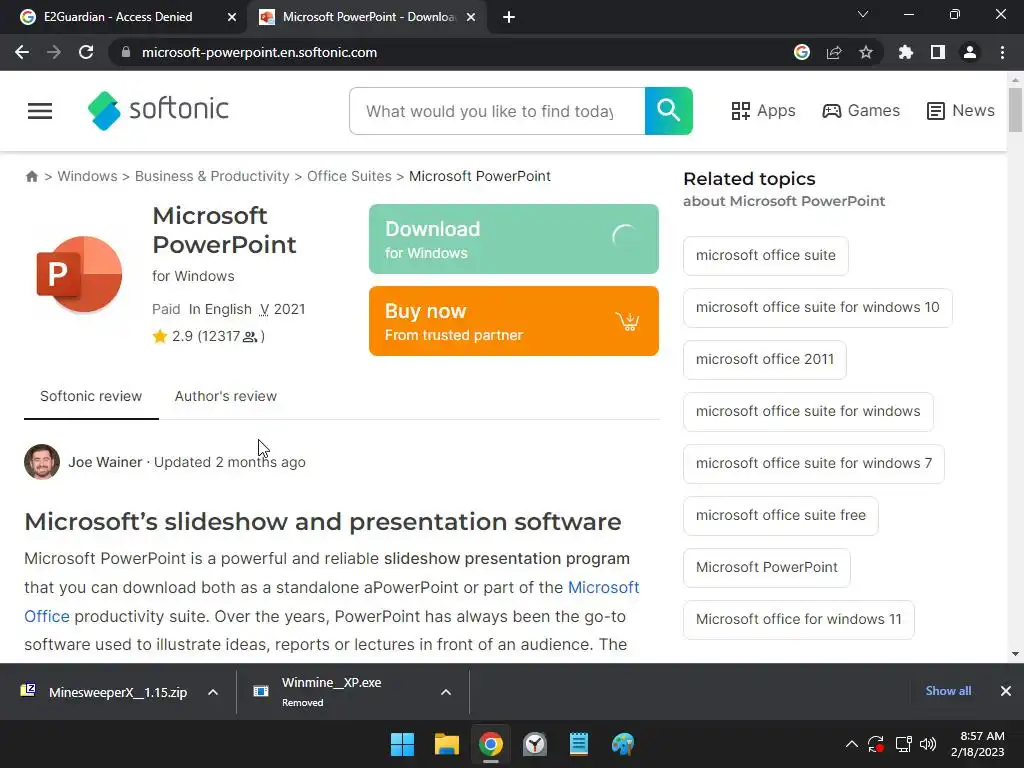This screenshot has width=1024, height=768.
Task: Click the Office Suites breadcrumb link
Action: click(349, 176)
